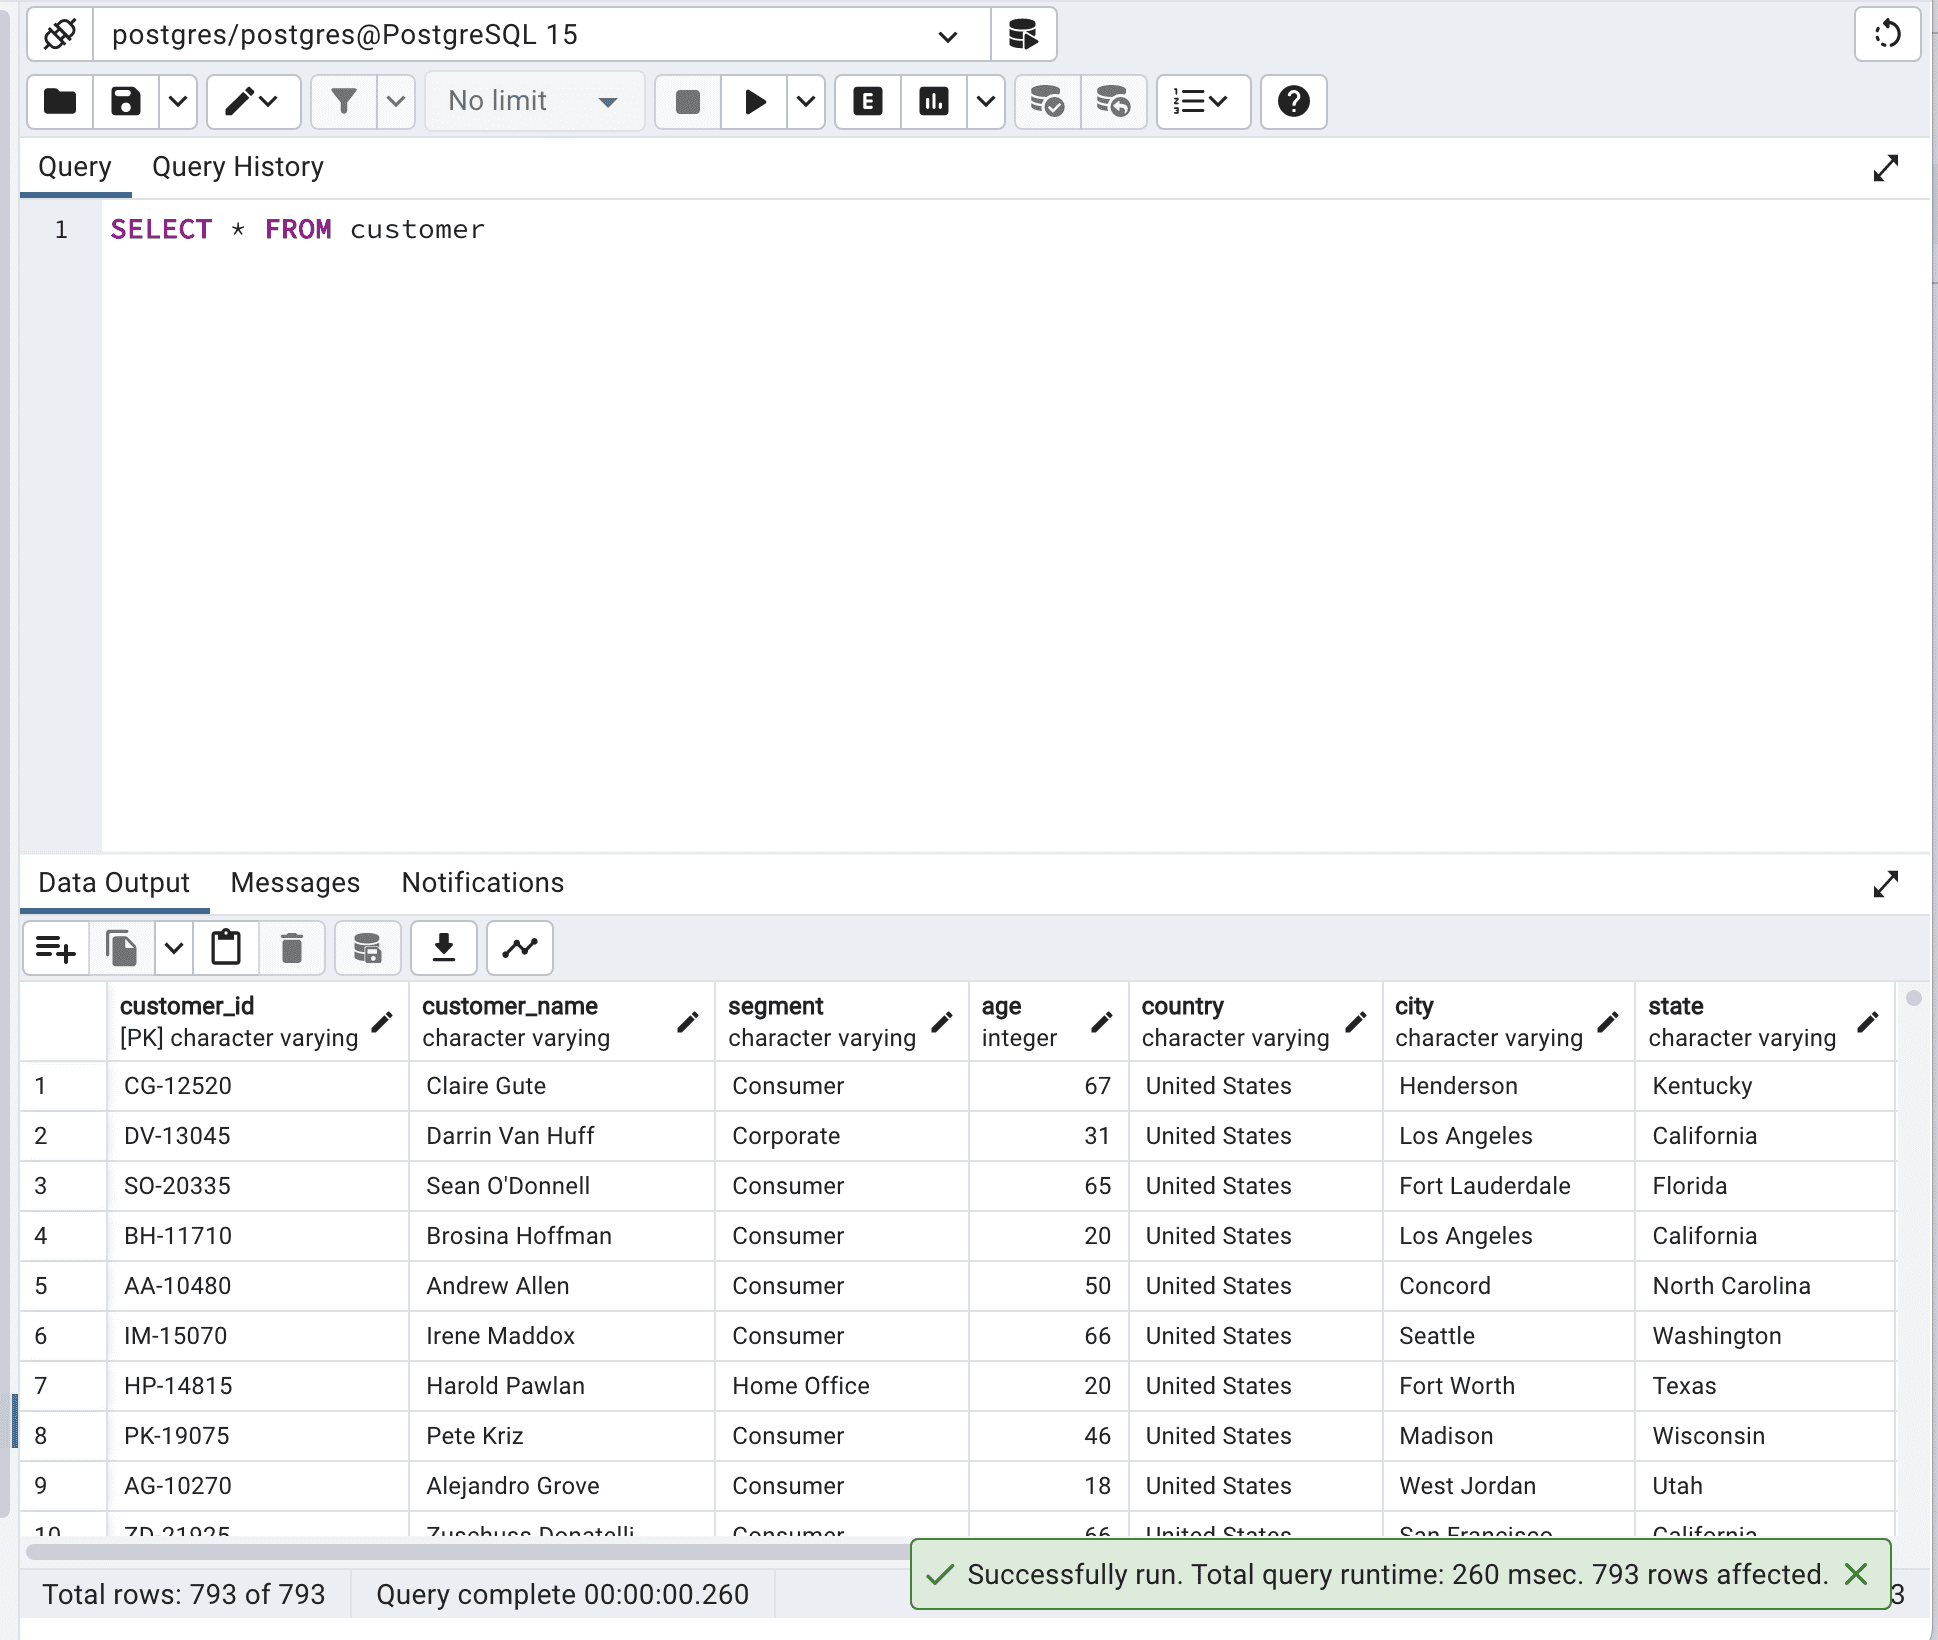Open the No limit rows dropdown

(535, 101)
